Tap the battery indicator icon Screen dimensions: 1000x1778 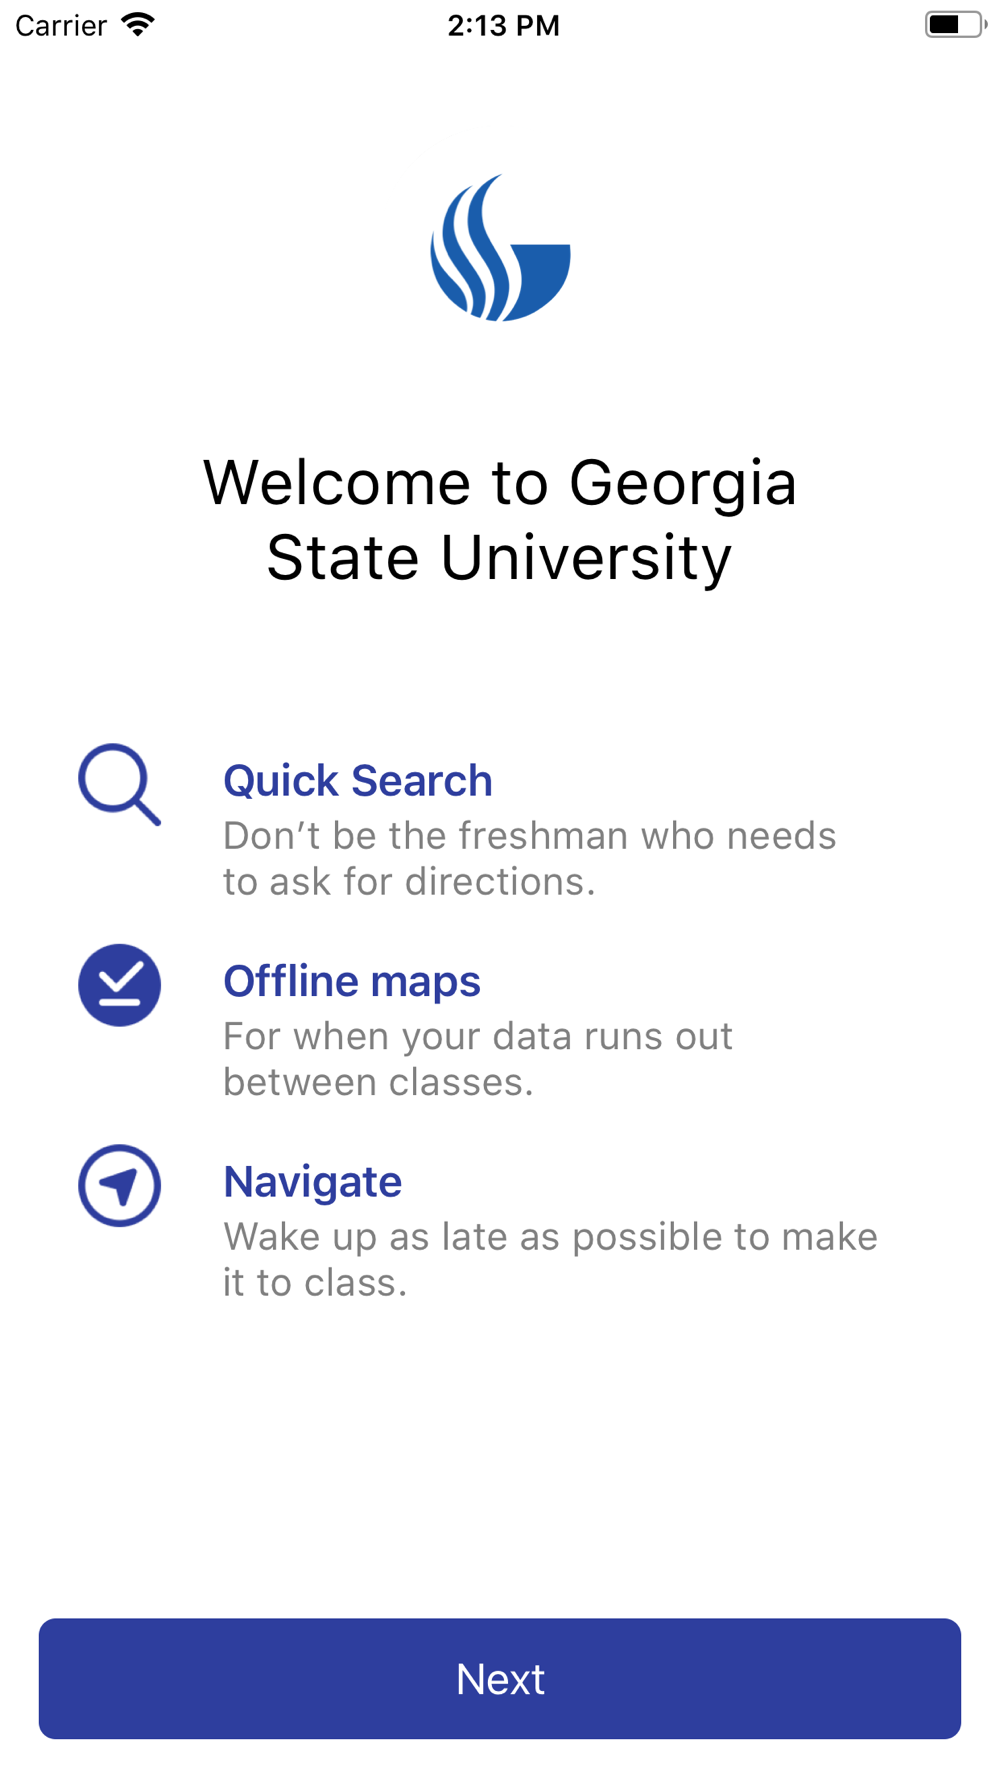click(x=955, y=25)
